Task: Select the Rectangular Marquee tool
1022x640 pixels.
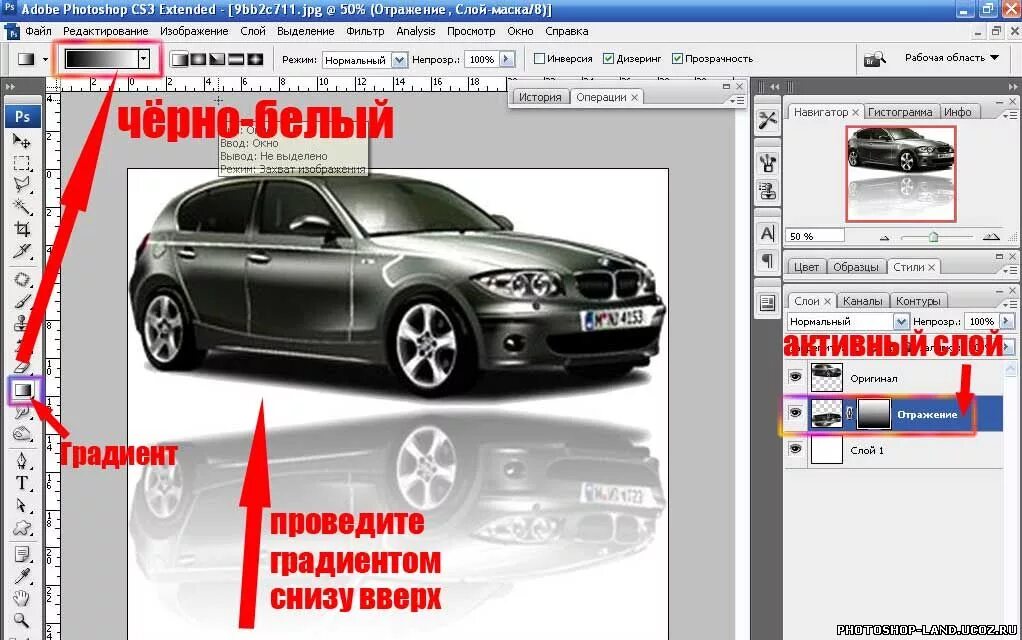Action: click(x=22, y=163)
